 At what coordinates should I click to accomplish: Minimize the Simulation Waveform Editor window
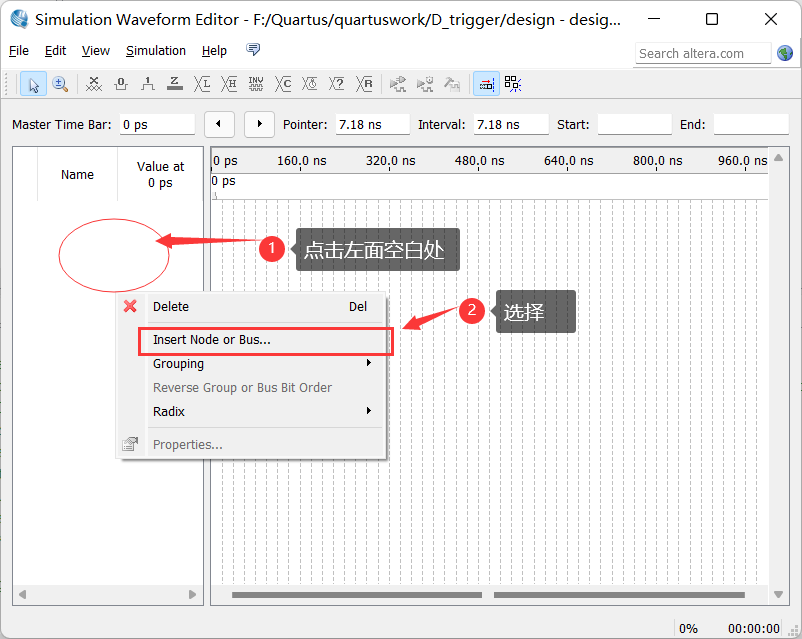point(654,19)
